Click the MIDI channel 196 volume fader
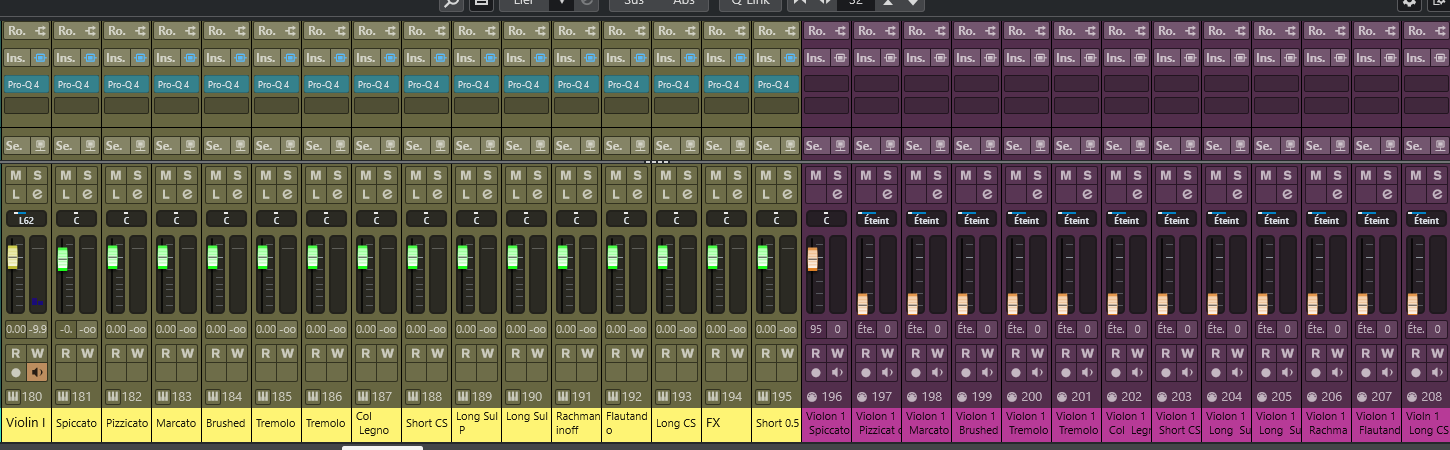This screenshot has height=450, width=1450. (x=813, y=258)
